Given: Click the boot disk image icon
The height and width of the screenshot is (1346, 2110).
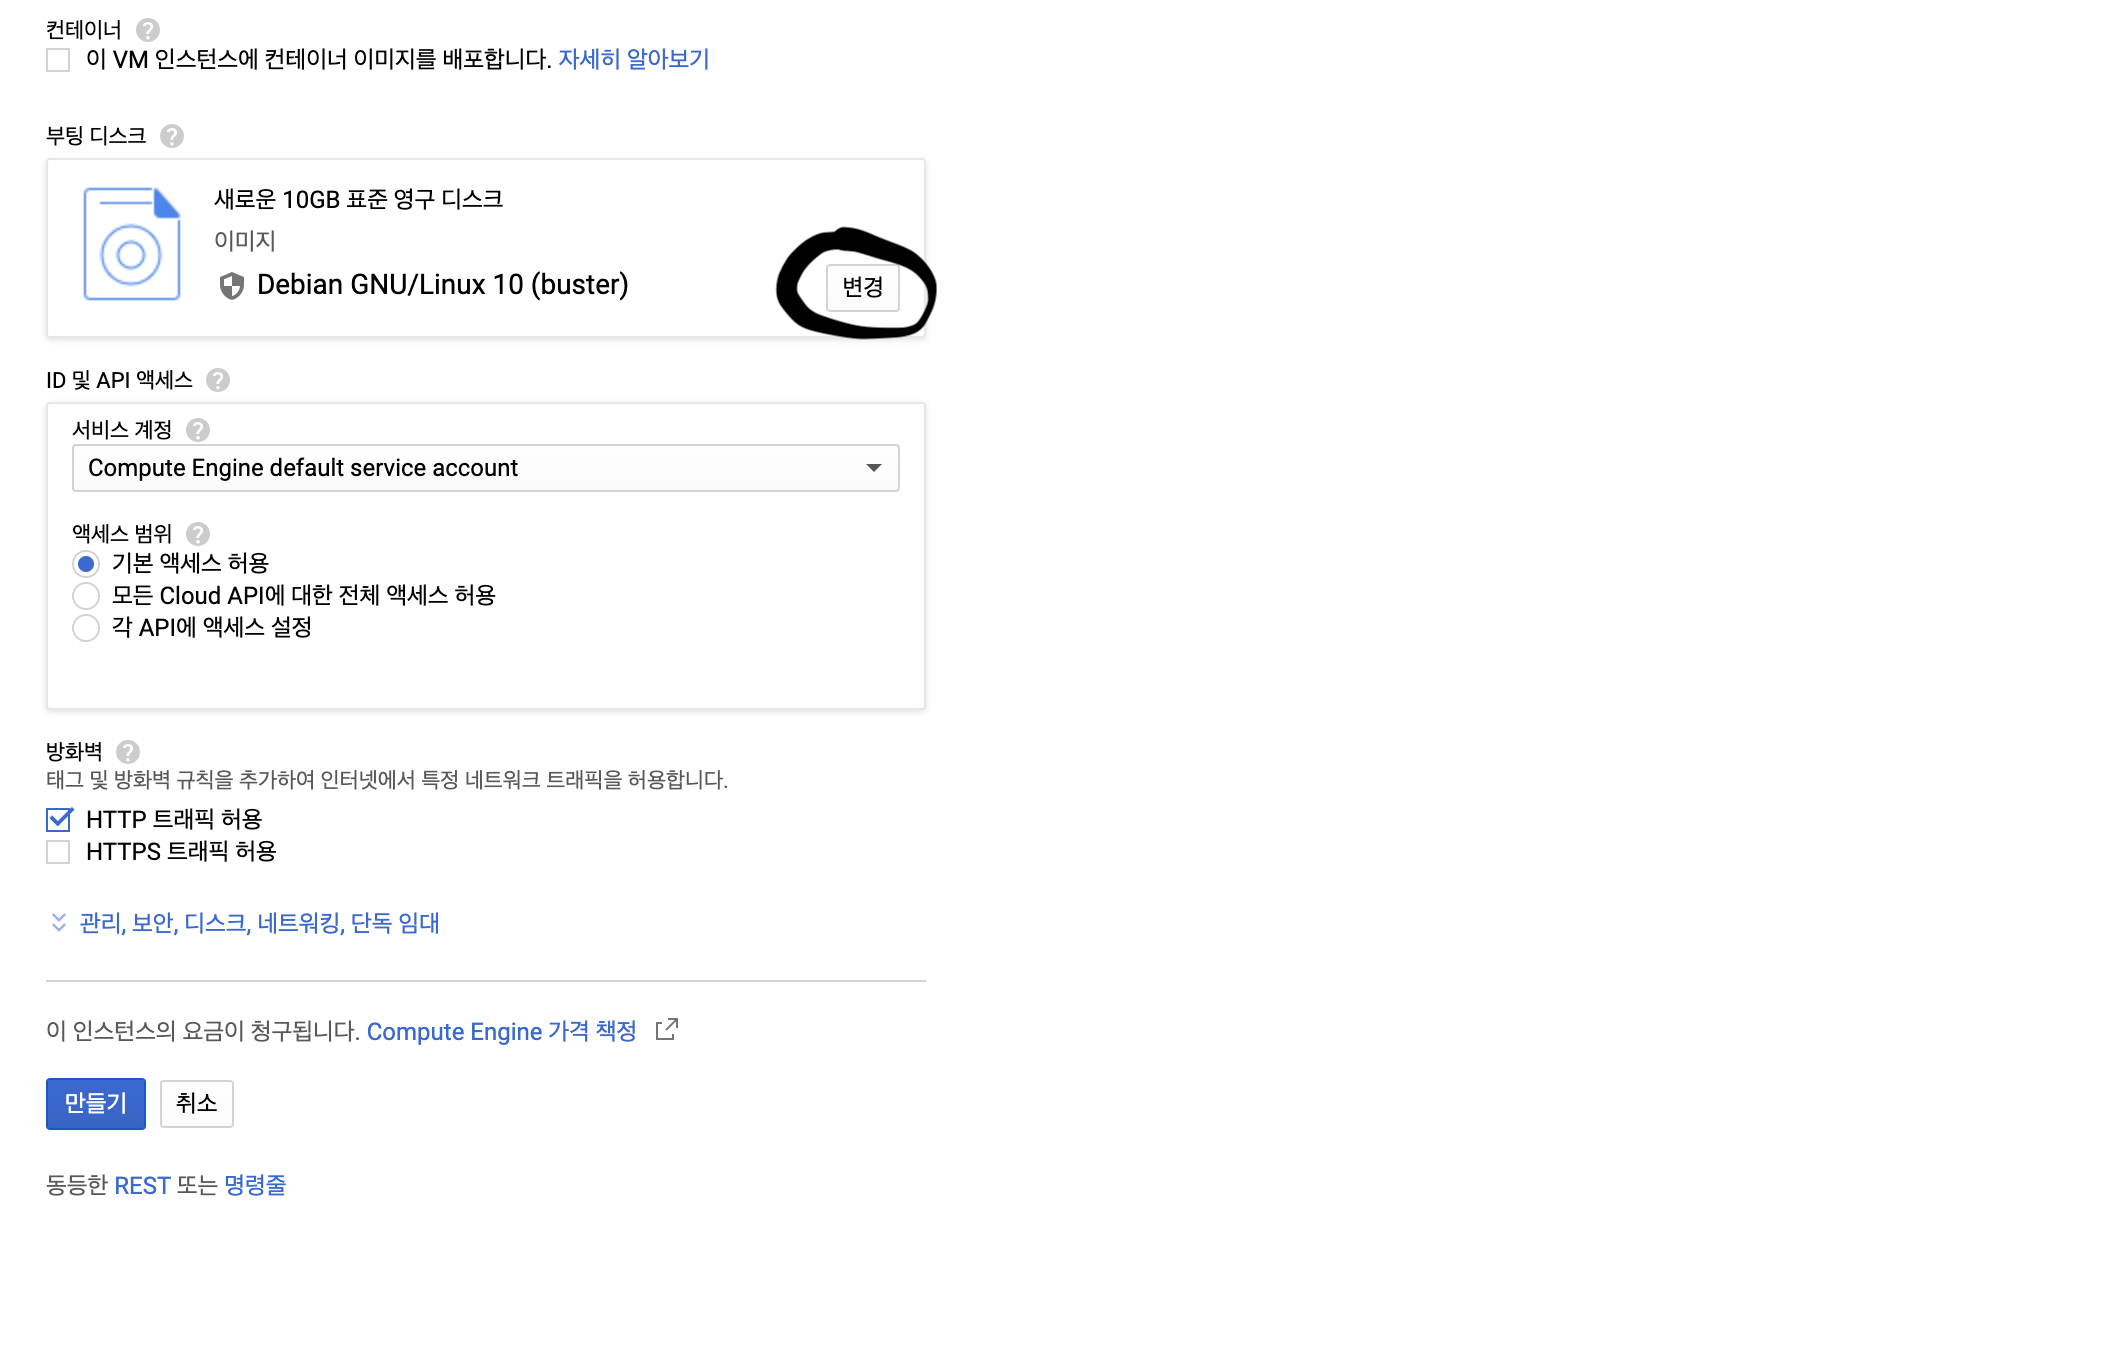Looking at the screenshot, I should 132,244.
